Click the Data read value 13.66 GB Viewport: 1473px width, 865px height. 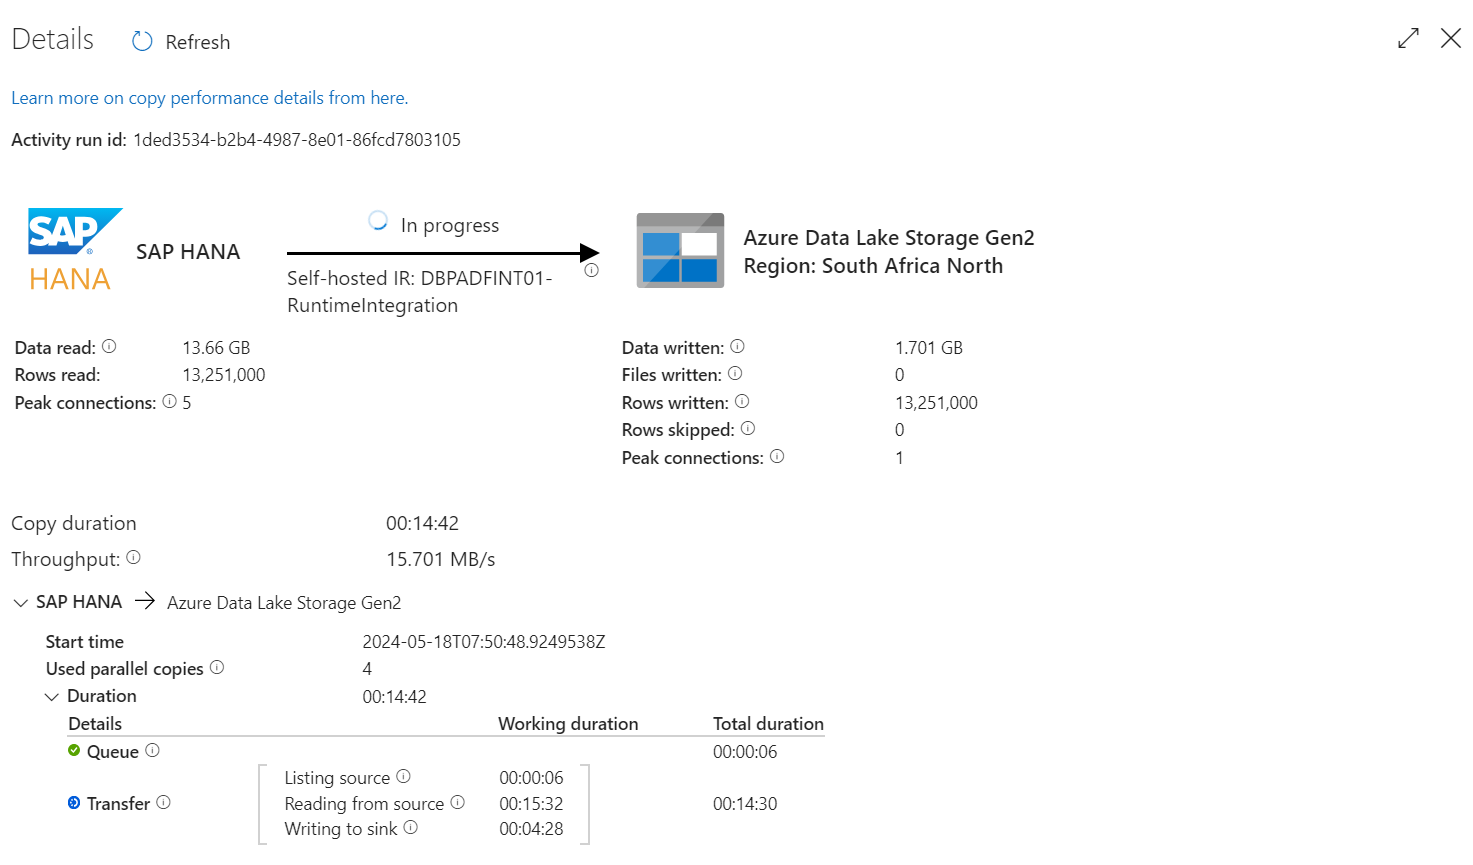point(216,348)
